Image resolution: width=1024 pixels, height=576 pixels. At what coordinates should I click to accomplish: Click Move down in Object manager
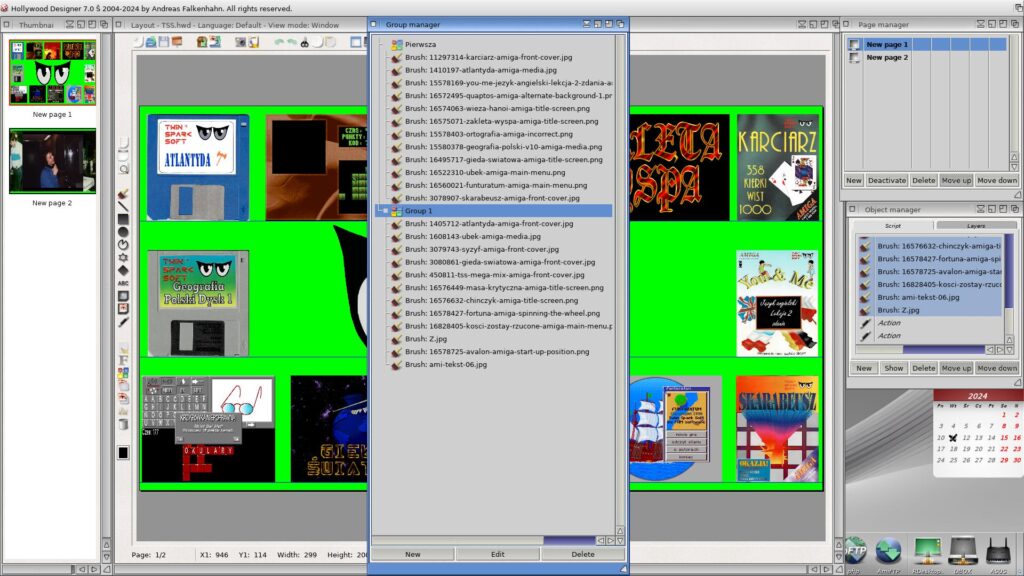pyautogui.click(x=997, y=368)
